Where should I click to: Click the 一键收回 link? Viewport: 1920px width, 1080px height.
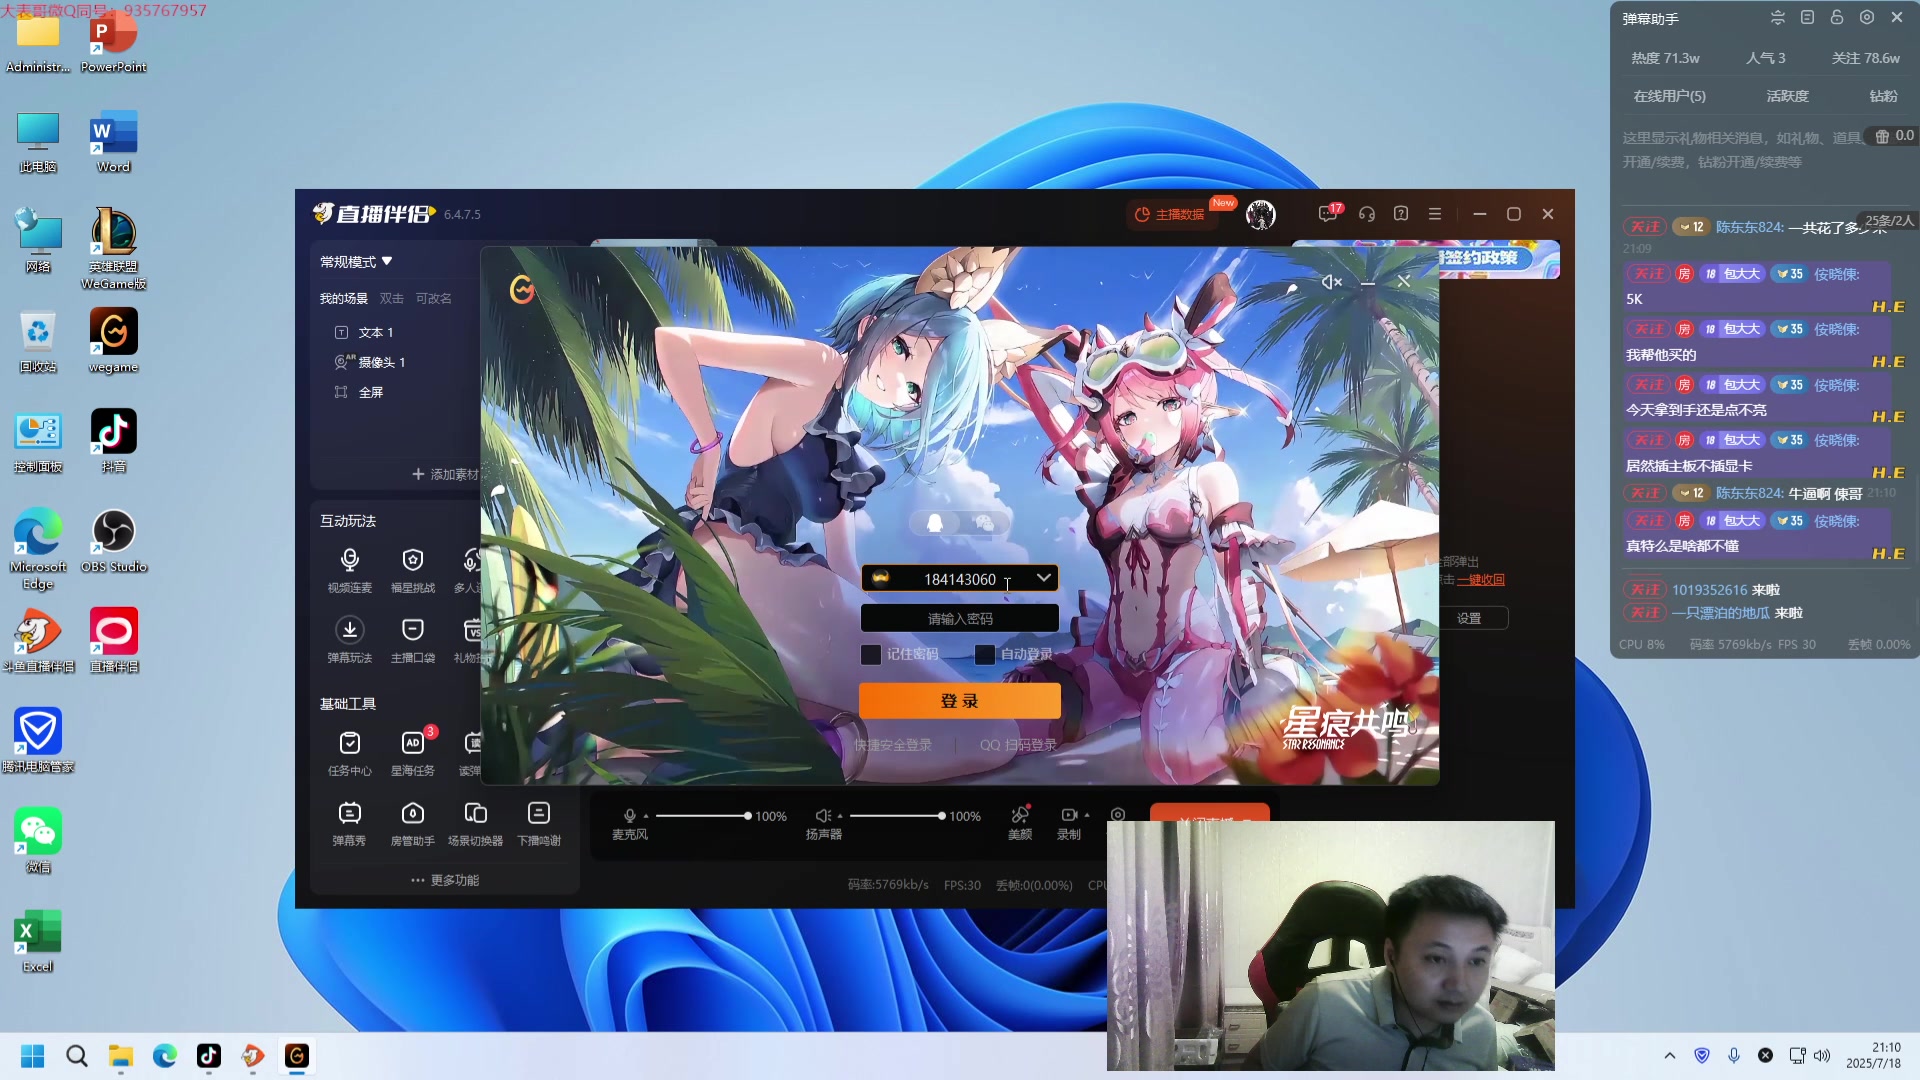click(x=1480, y=579)
